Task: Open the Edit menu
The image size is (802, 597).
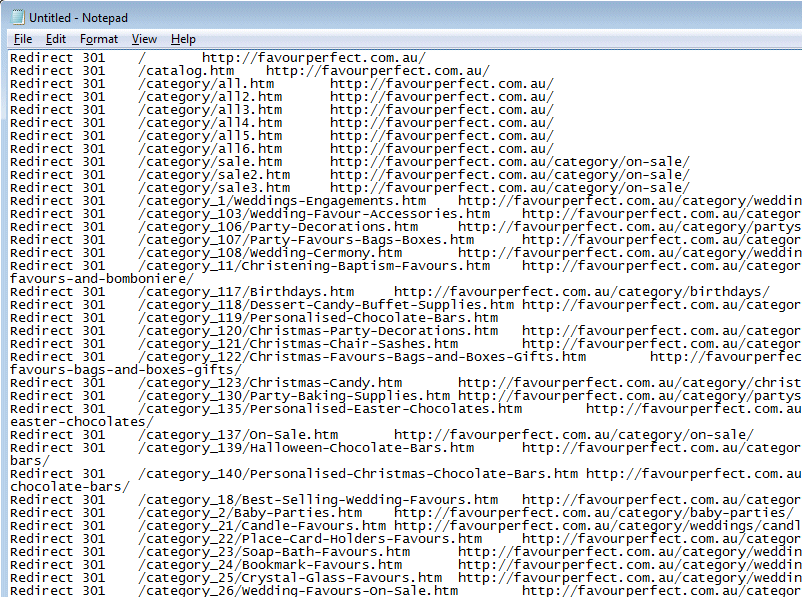Action: pos(56,39)
